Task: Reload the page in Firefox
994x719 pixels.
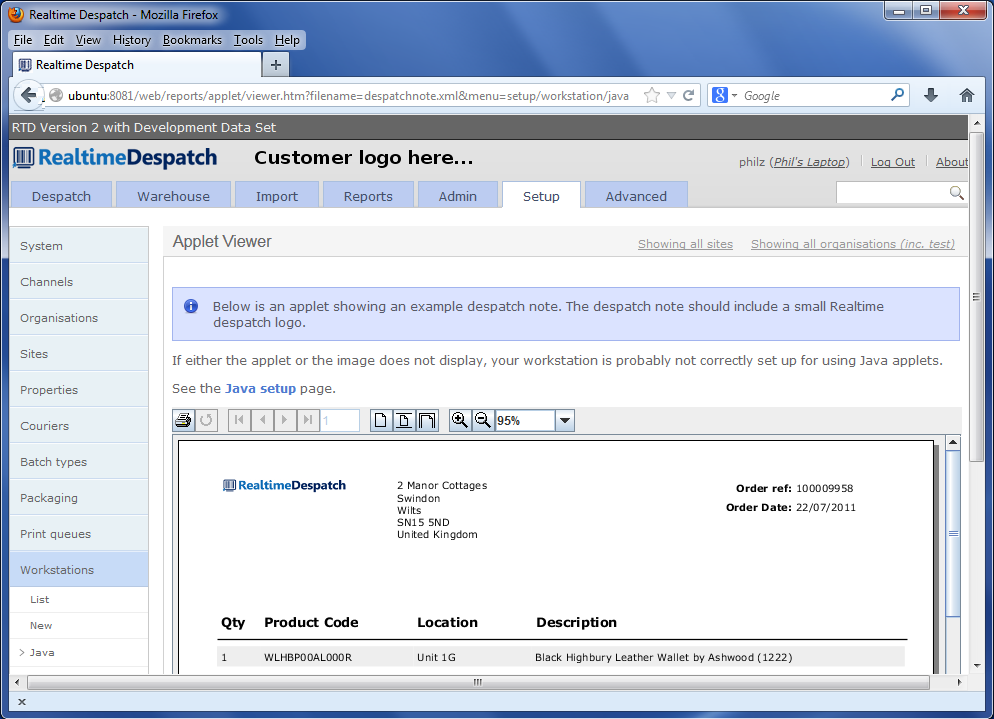Action: point(688,96)
